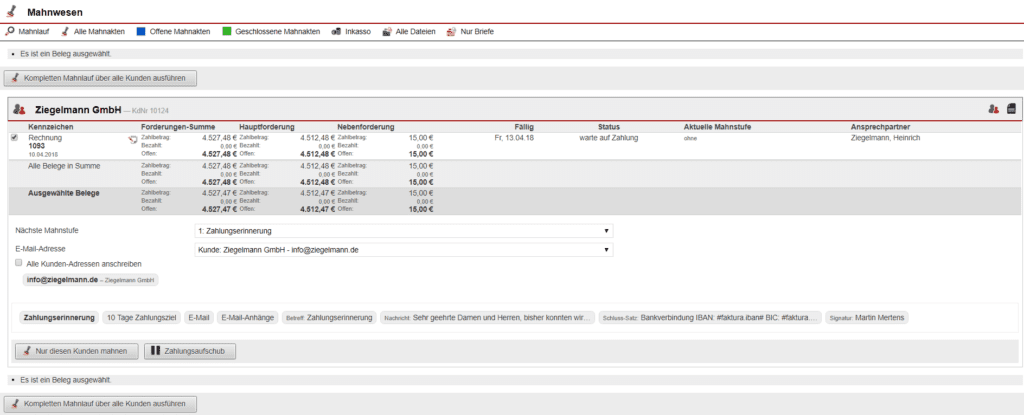Viewport: 1024px width, 415px height.
Task: Filter by Nur Briefe
Action: point(470,32)
